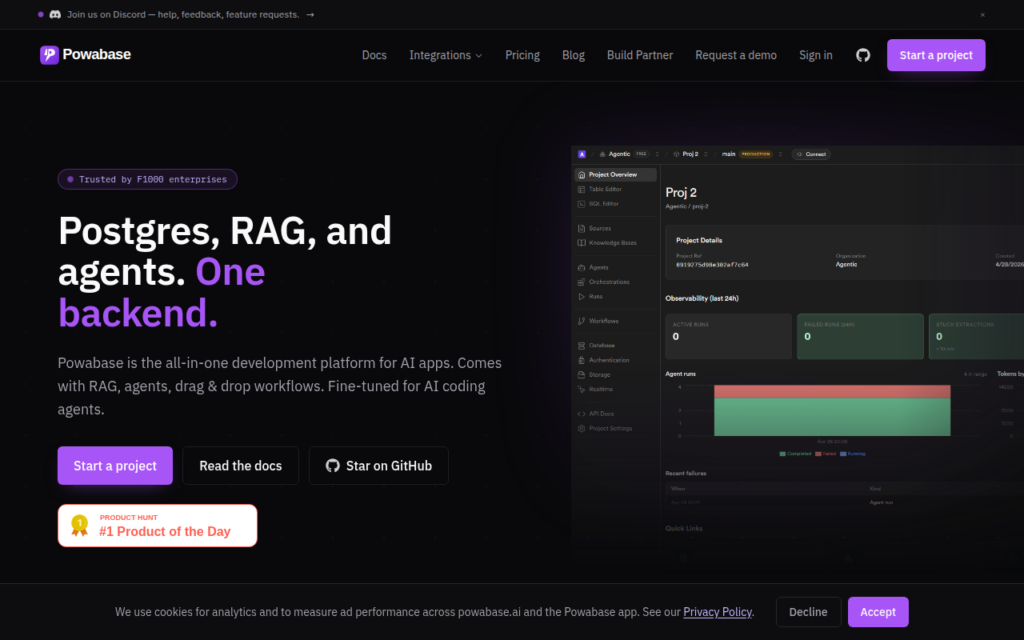The width and height of the screenshot is (1024, 640).
Task: Click Start a project in the navbar
Action: [936, 56]
